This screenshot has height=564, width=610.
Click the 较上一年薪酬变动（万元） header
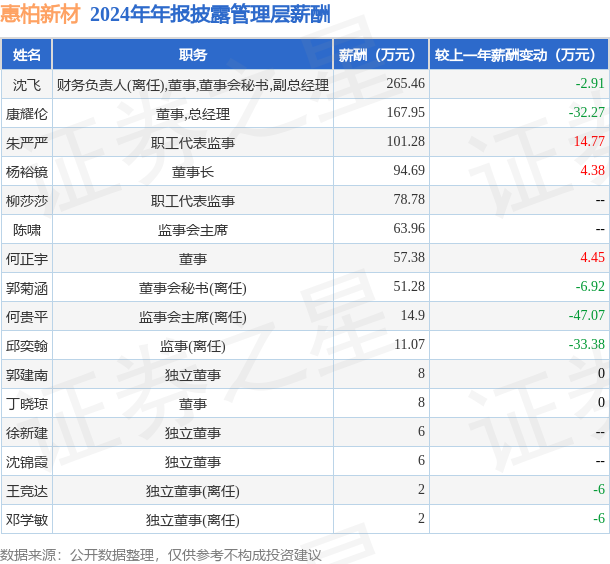coord(519,55)
